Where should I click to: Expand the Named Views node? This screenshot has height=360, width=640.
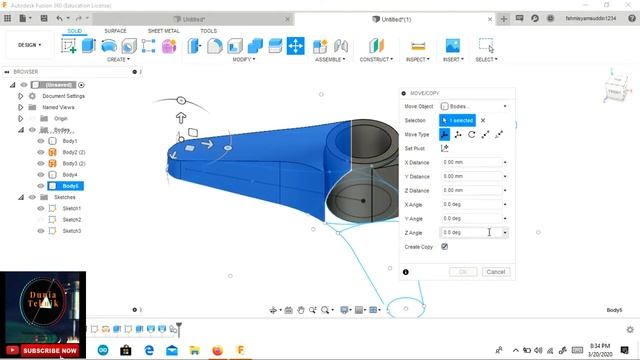point(20,107)
